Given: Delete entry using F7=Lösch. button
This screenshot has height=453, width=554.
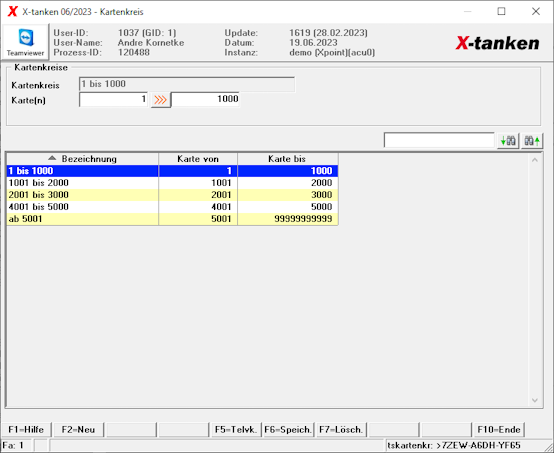Looking at the screenshot, I should [341, 430].
